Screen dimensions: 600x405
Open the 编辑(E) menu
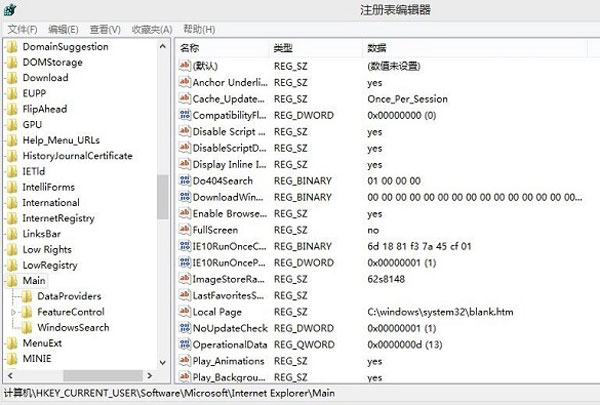pyautogui.click(x=64, y=30)
